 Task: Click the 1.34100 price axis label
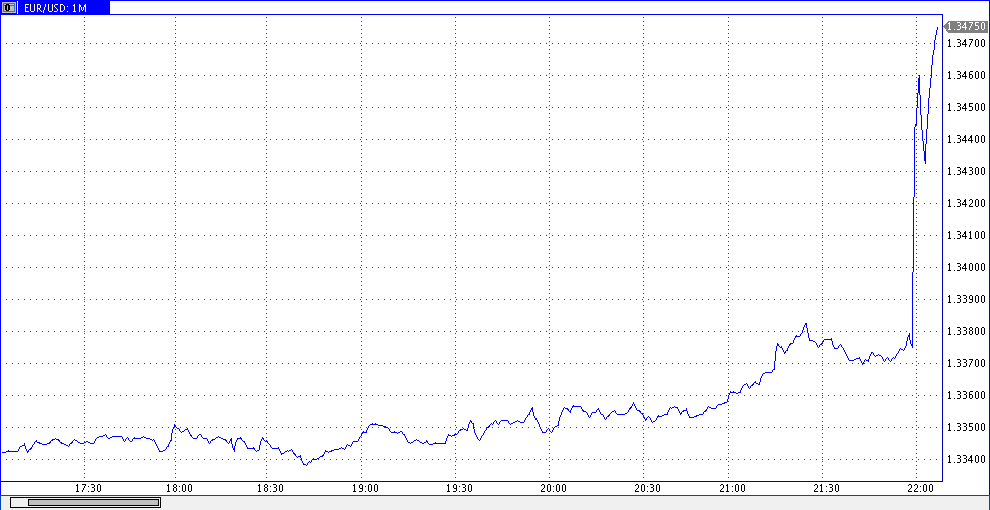967,235
